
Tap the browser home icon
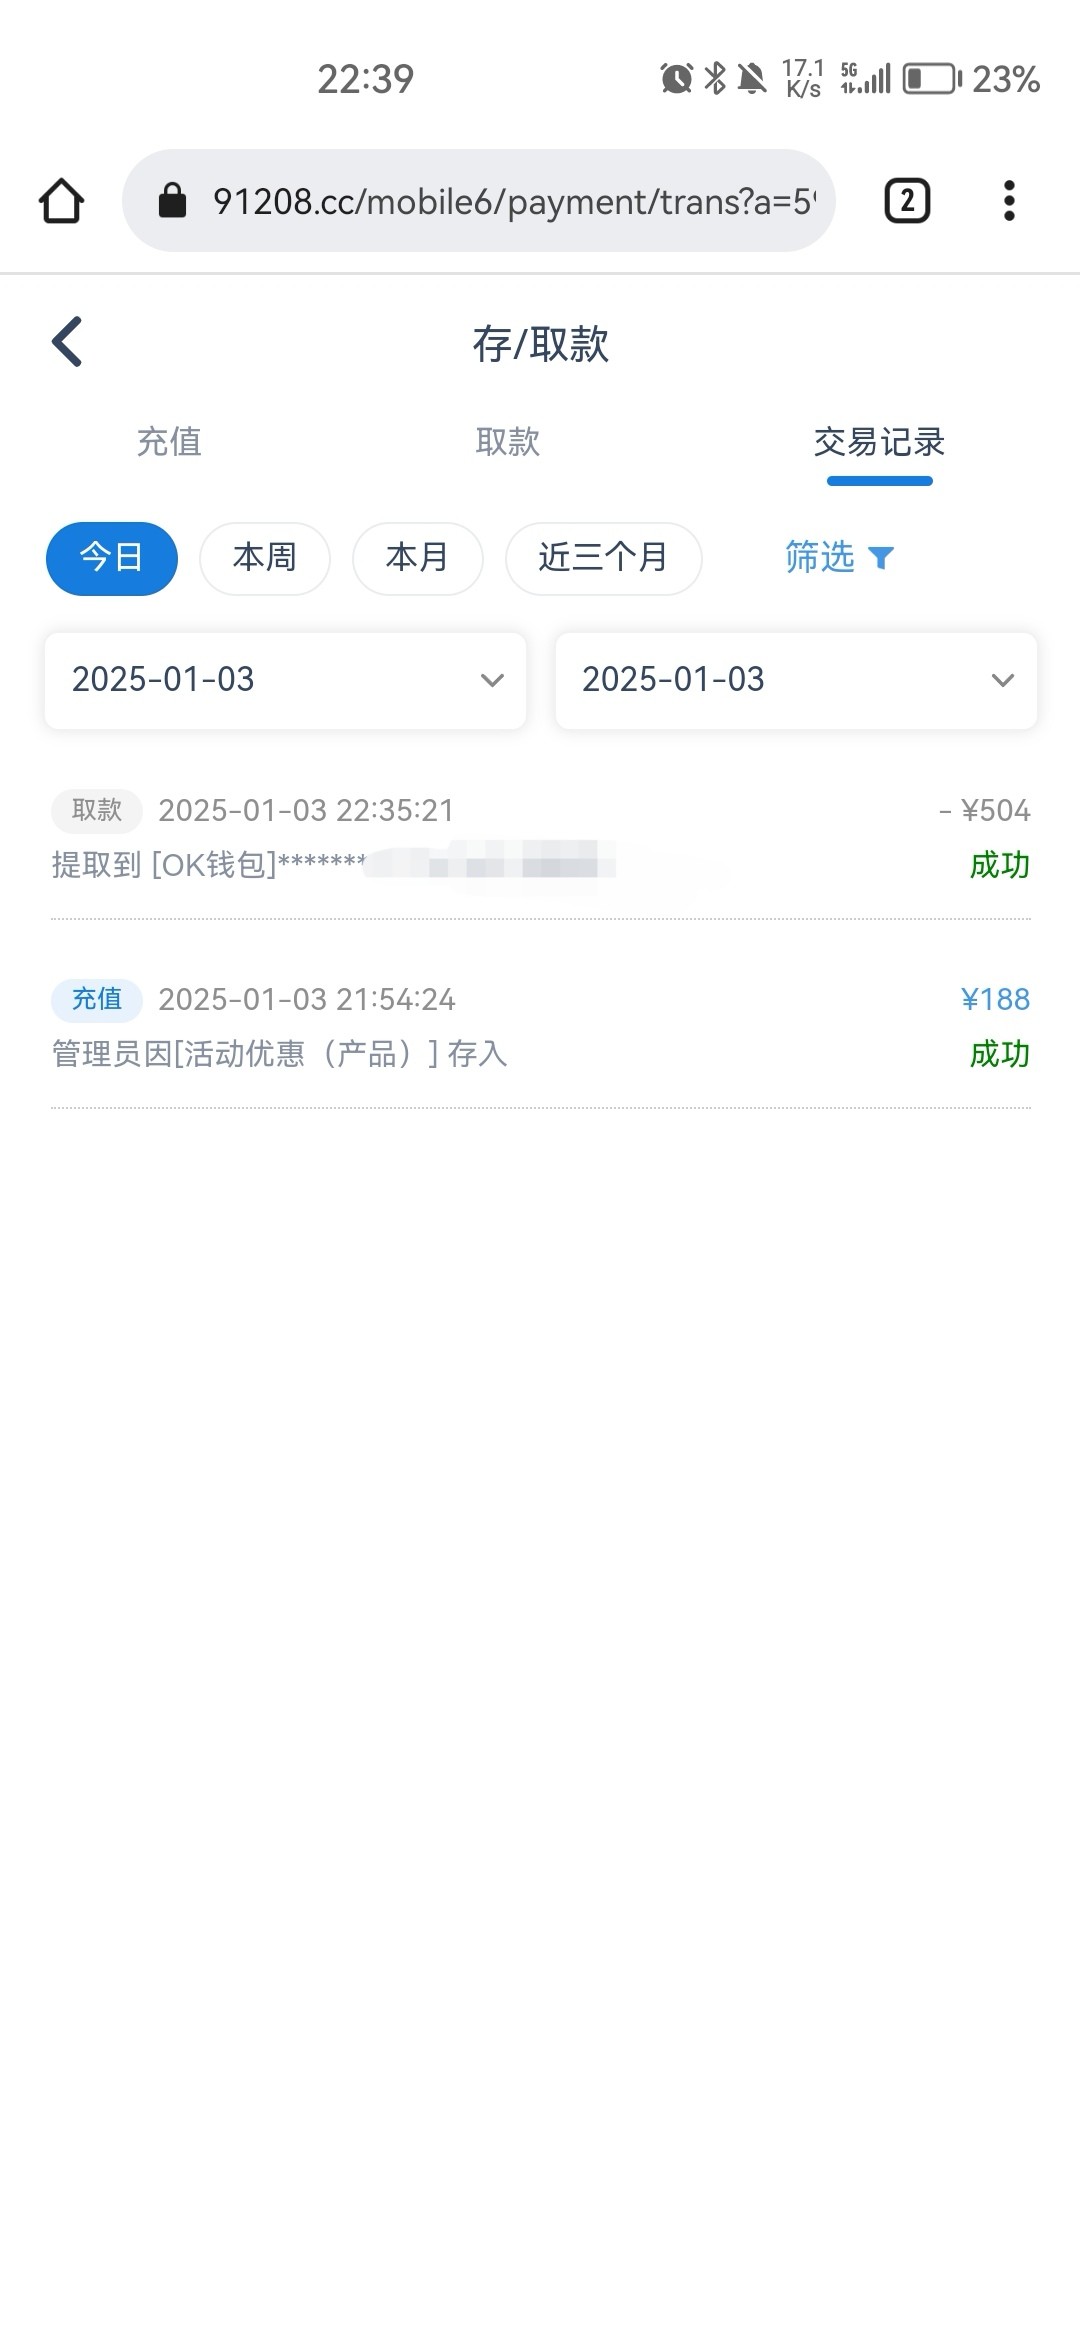pos(61,201)
